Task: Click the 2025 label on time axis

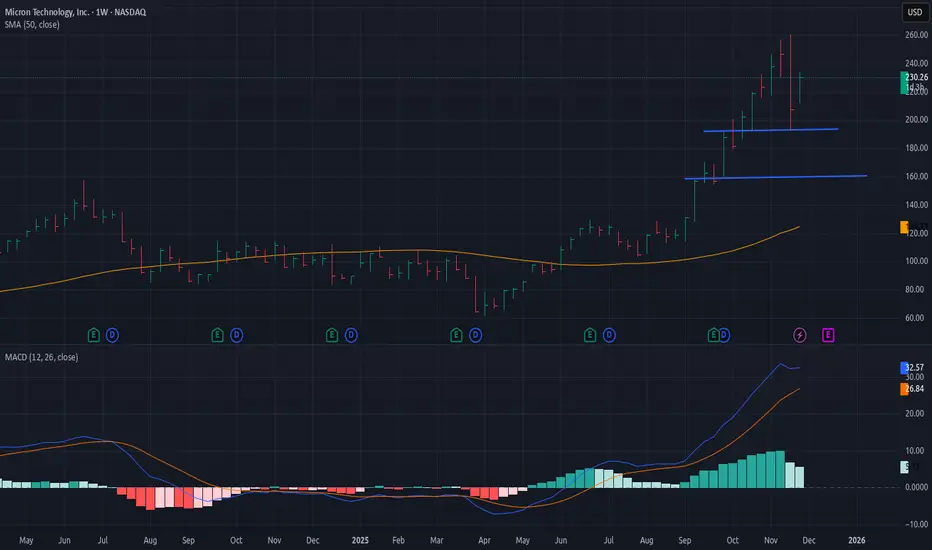Action: (x=360, y=540)
